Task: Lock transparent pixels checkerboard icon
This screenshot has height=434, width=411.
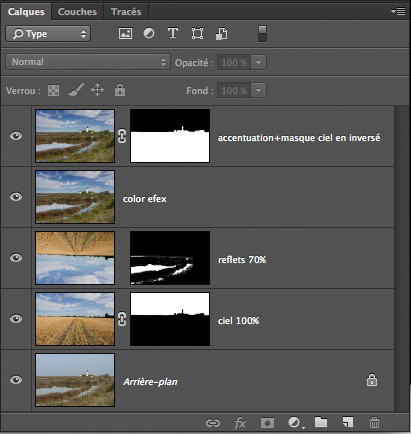Action: (53, 90)
